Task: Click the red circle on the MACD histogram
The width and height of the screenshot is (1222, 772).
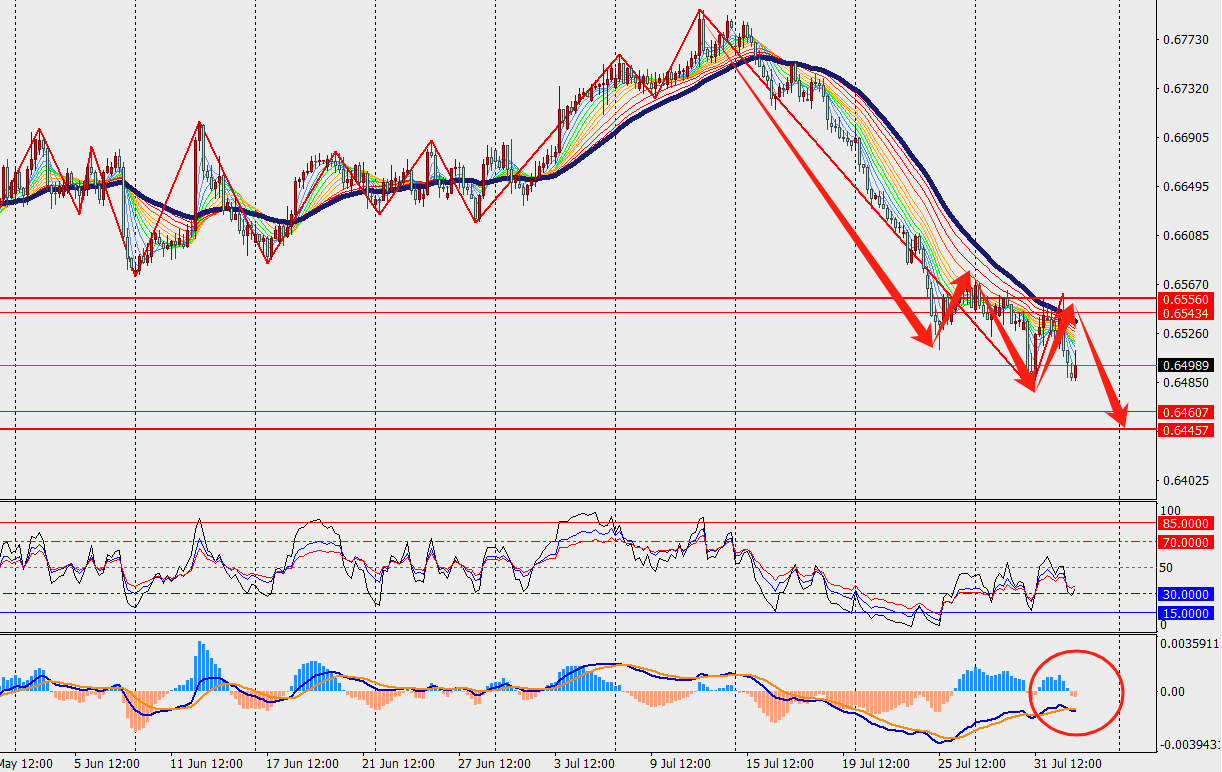Action: coord(1077,691)
